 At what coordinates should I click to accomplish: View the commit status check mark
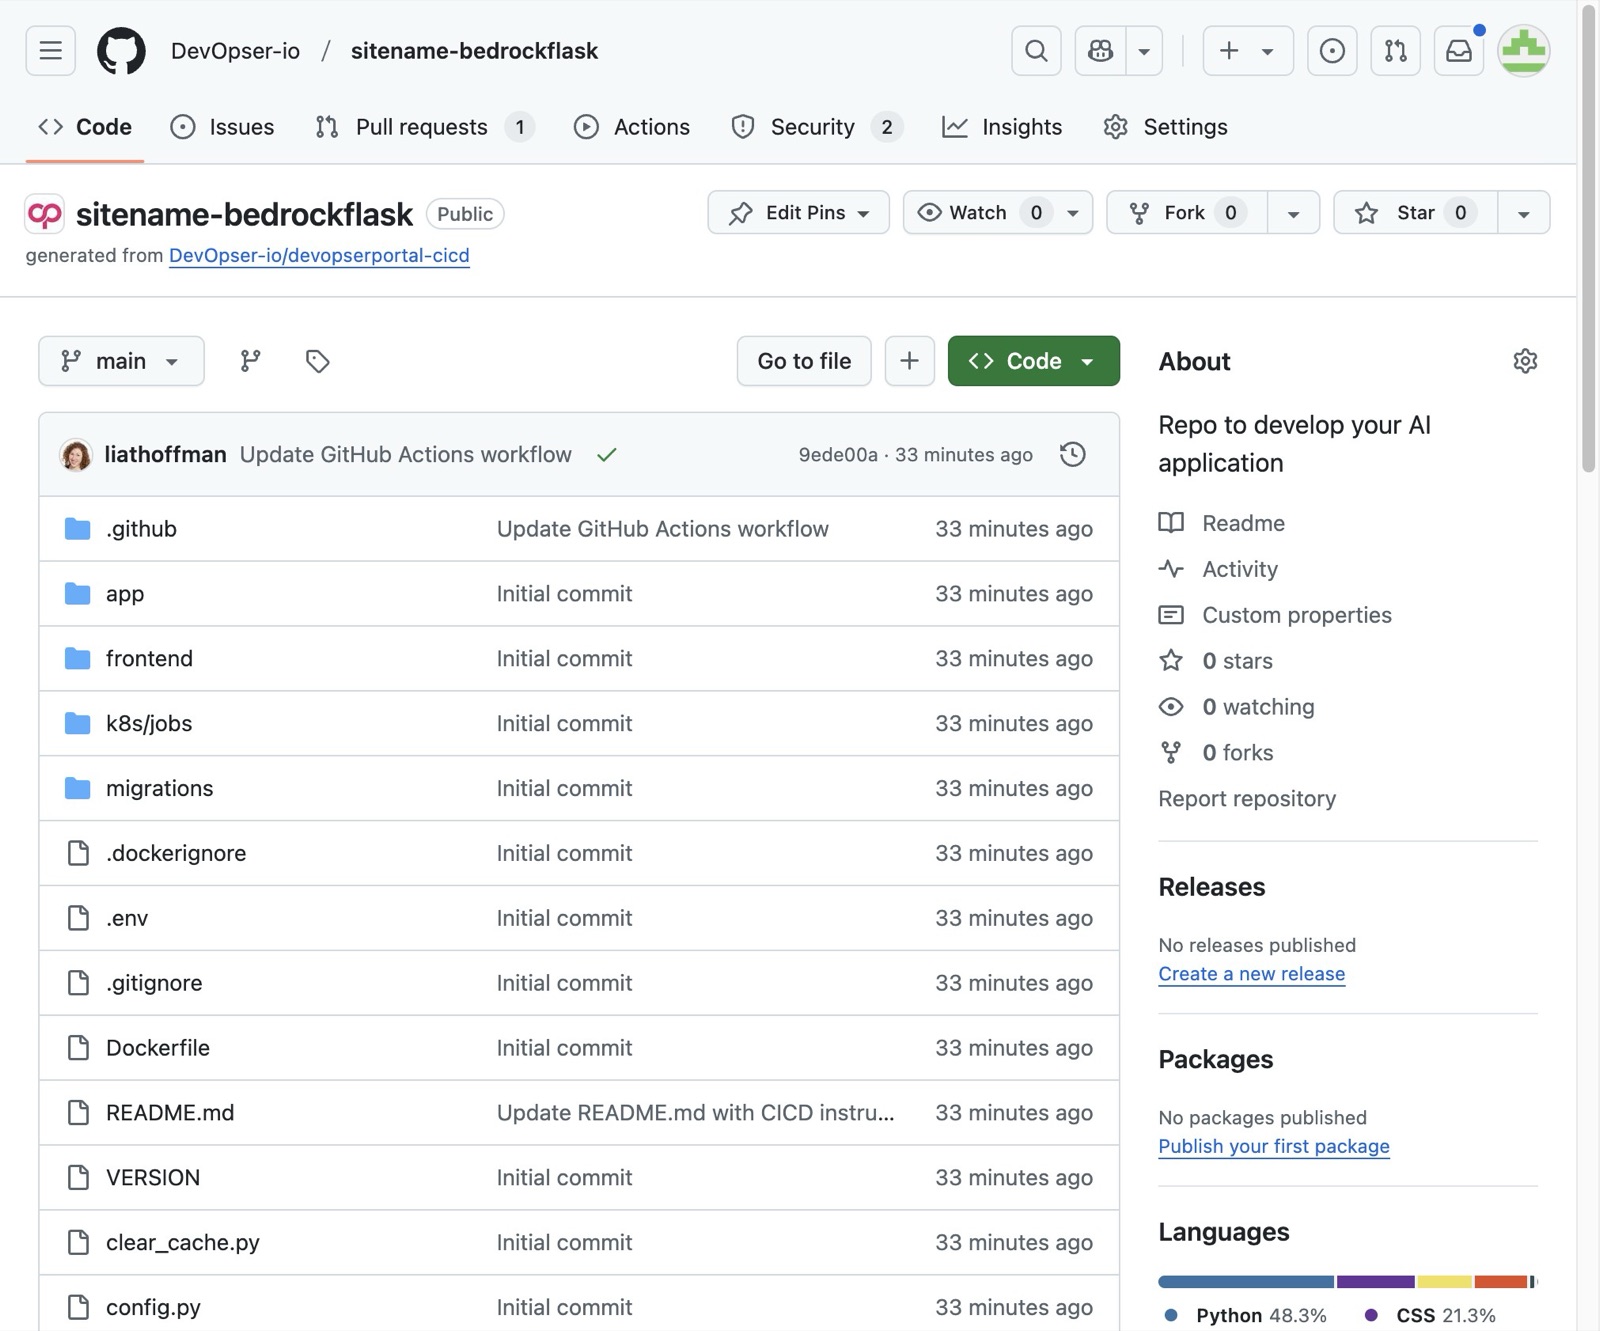606,455
